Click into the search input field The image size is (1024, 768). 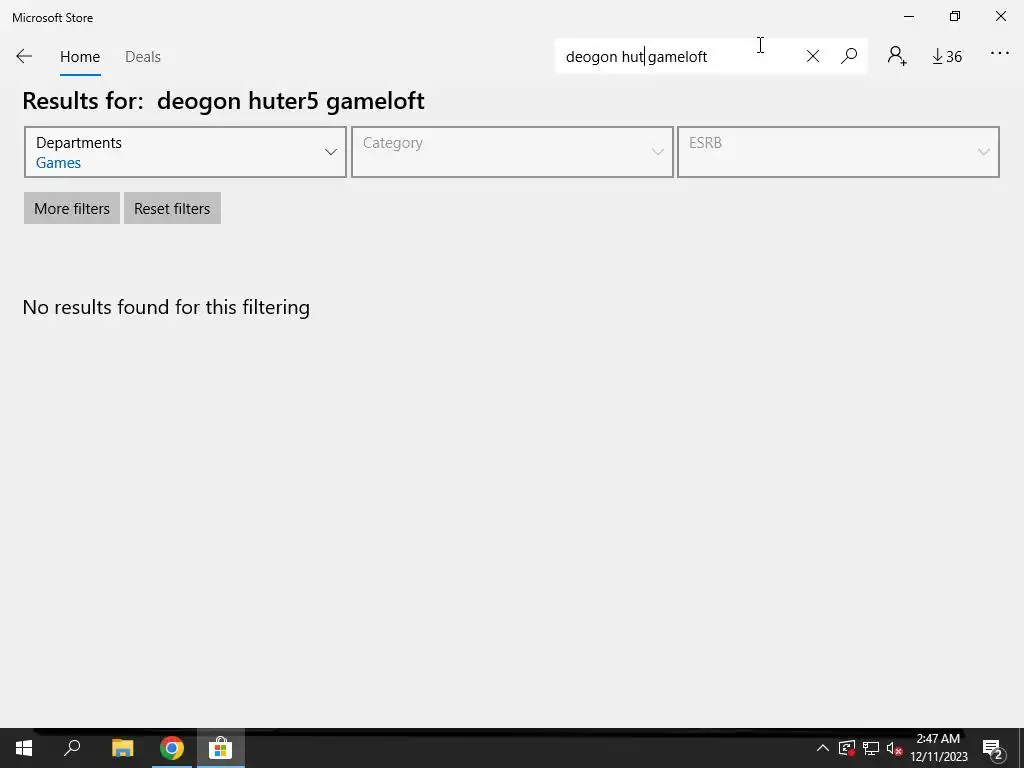click(679, 57)
